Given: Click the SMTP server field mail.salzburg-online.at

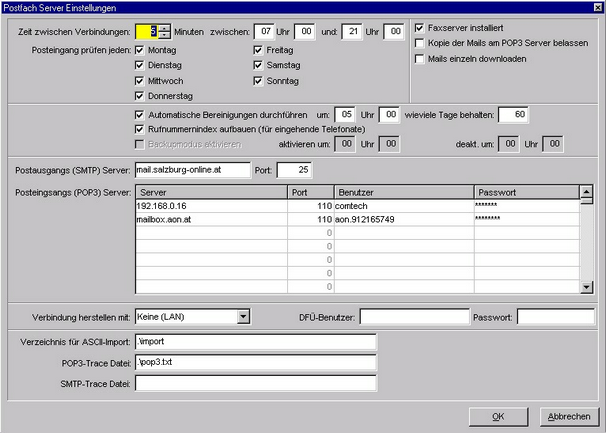Looking at the screenshot, I should tap(193, 170).
